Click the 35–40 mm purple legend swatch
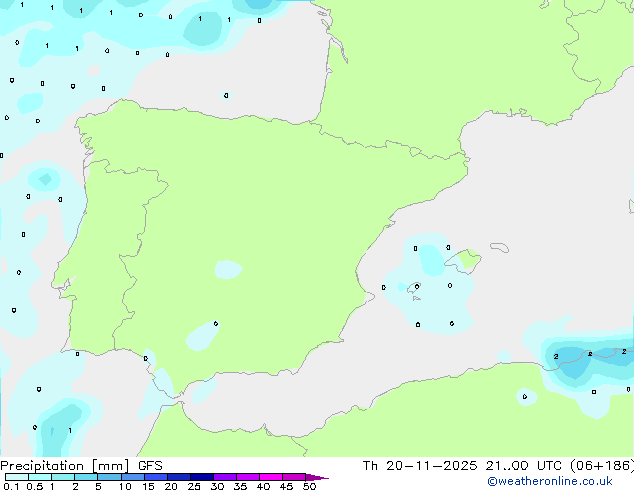The height and width of the screenshot is (490, 634). coord(248,477)
